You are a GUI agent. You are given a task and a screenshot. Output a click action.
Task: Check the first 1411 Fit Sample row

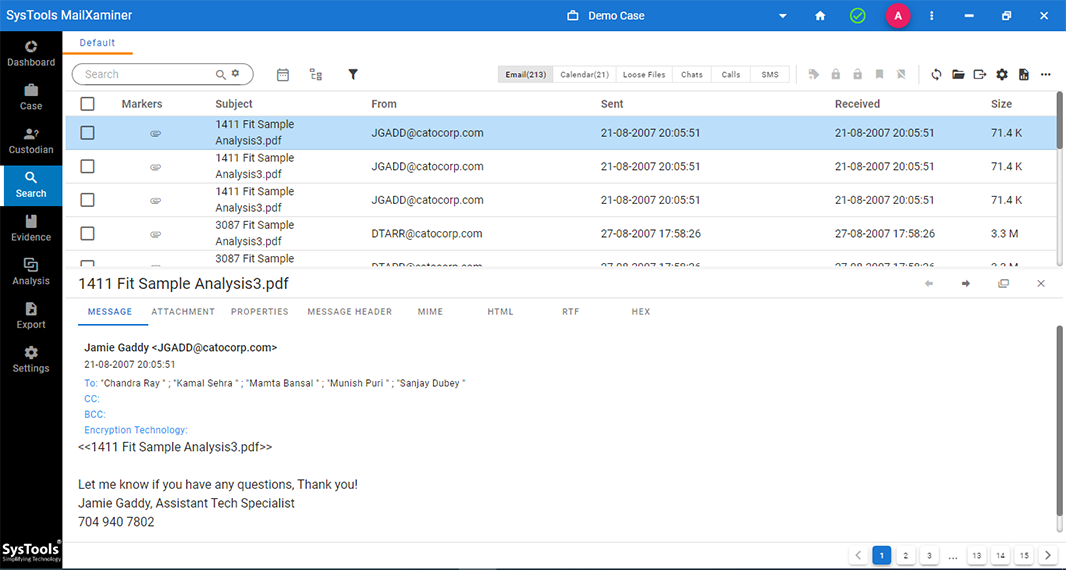(x=88, y=133)
